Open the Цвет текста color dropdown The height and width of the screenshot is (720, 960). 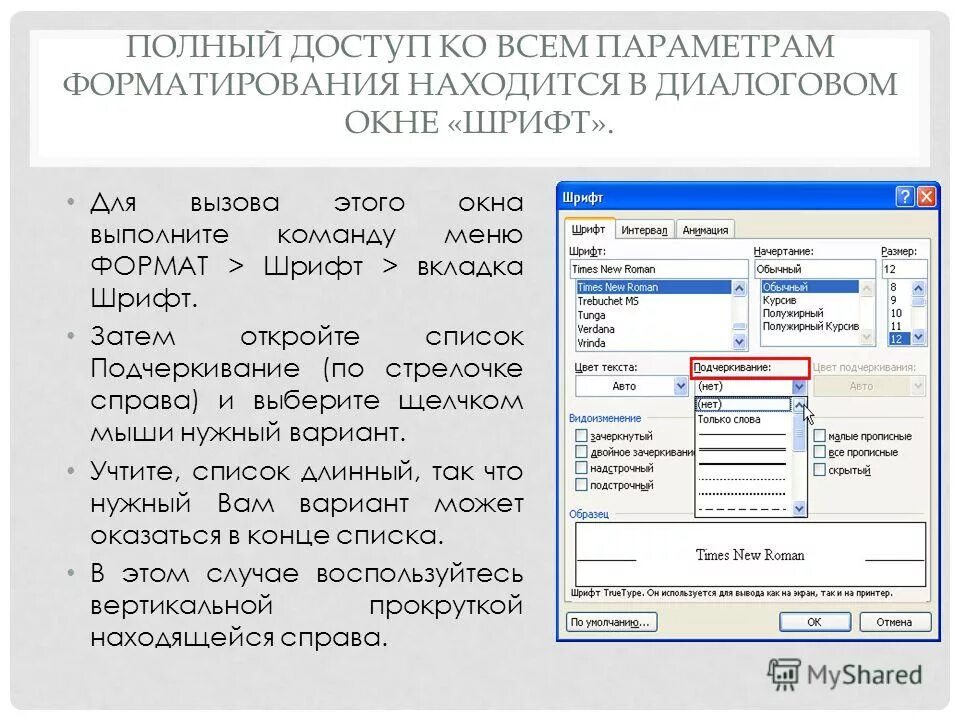pos(681,386)
